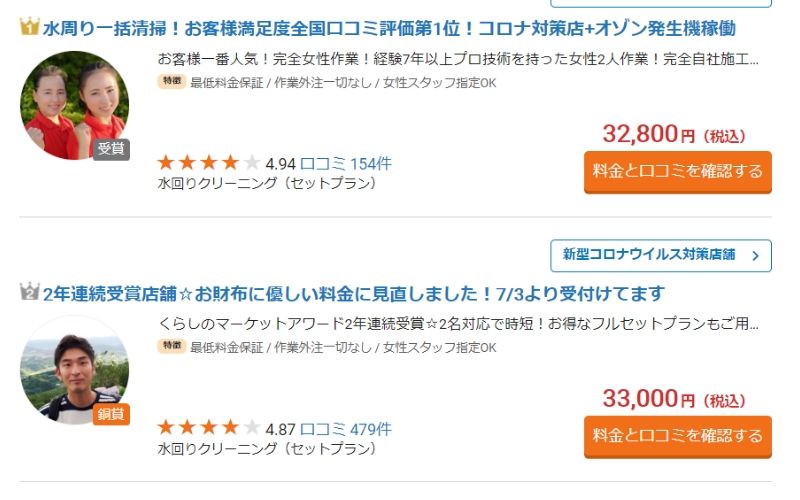
Task: Click the star rating of the 4.87 listing
Action: coord(209,429)
